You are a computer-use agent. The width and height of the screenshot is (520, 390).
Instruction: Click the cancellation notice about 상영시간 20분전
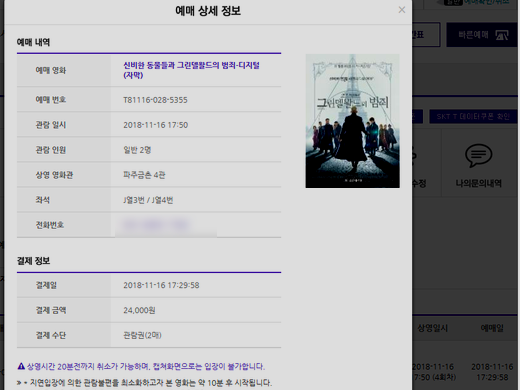click(146, 367)
